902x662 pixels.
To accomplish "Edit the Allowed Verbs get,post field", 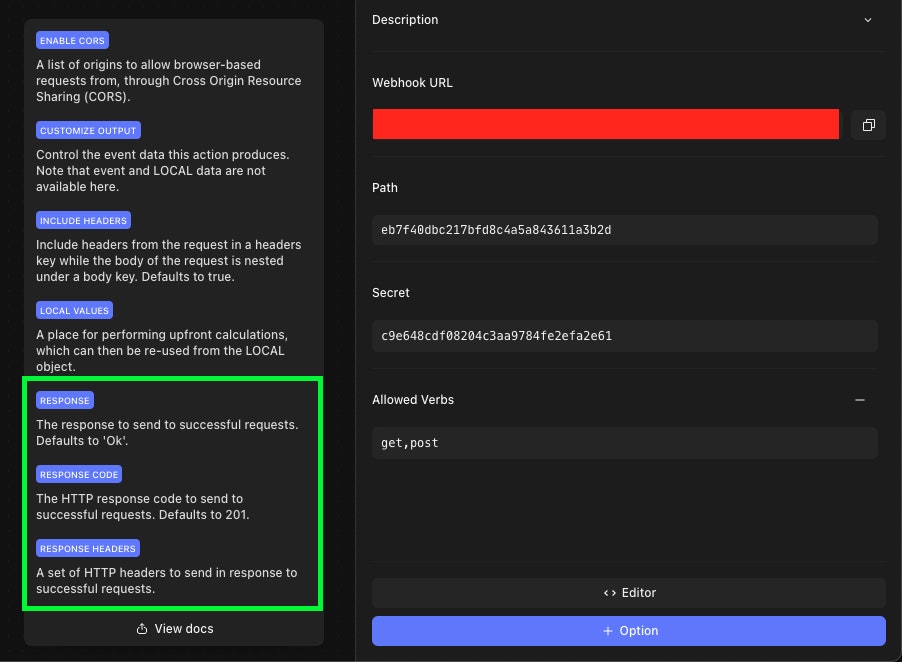I will [x=625, y=443].
